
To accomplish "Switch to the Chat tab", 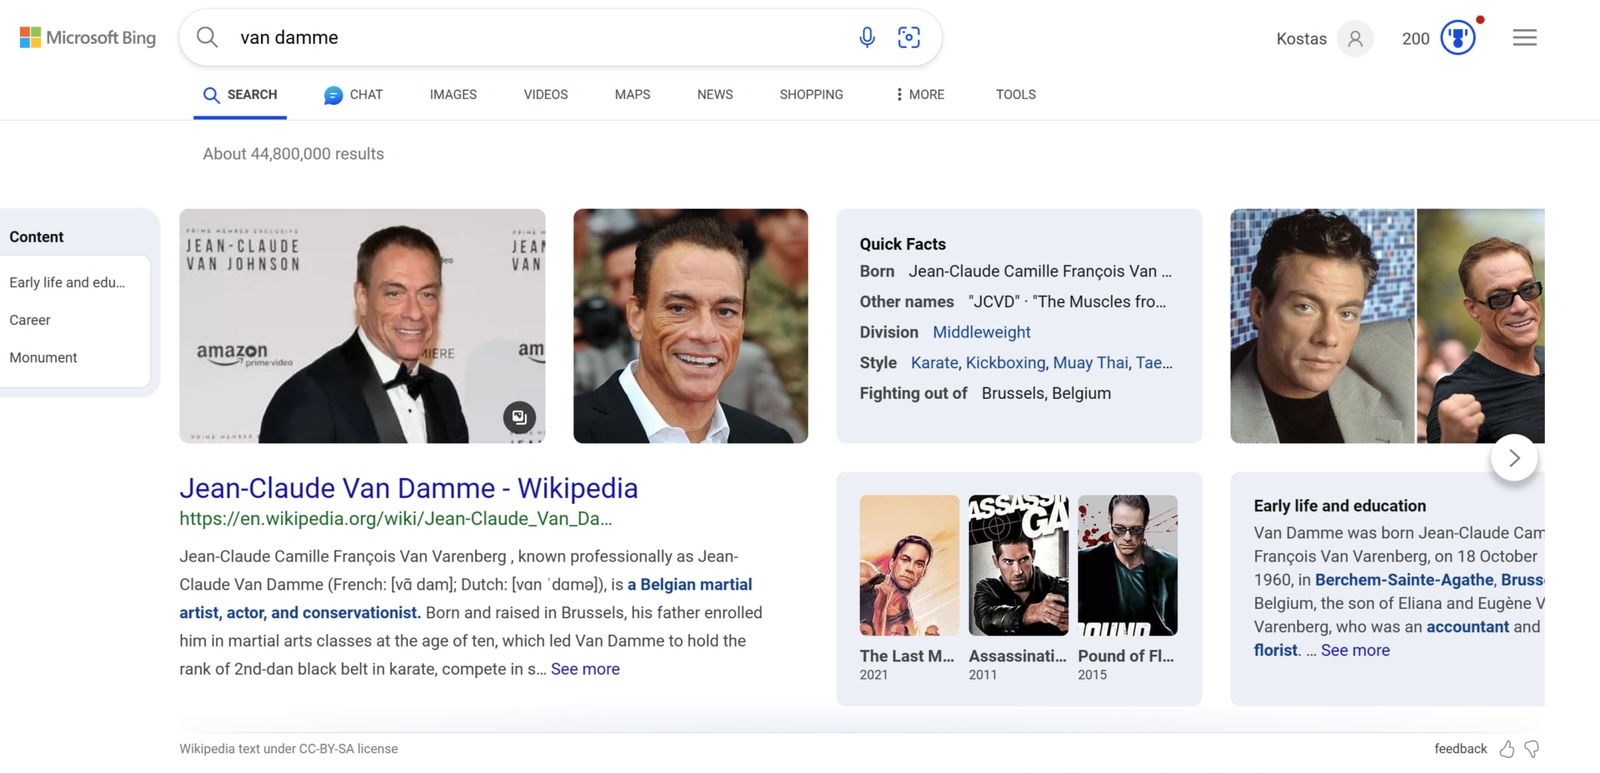I will [353, 95].
